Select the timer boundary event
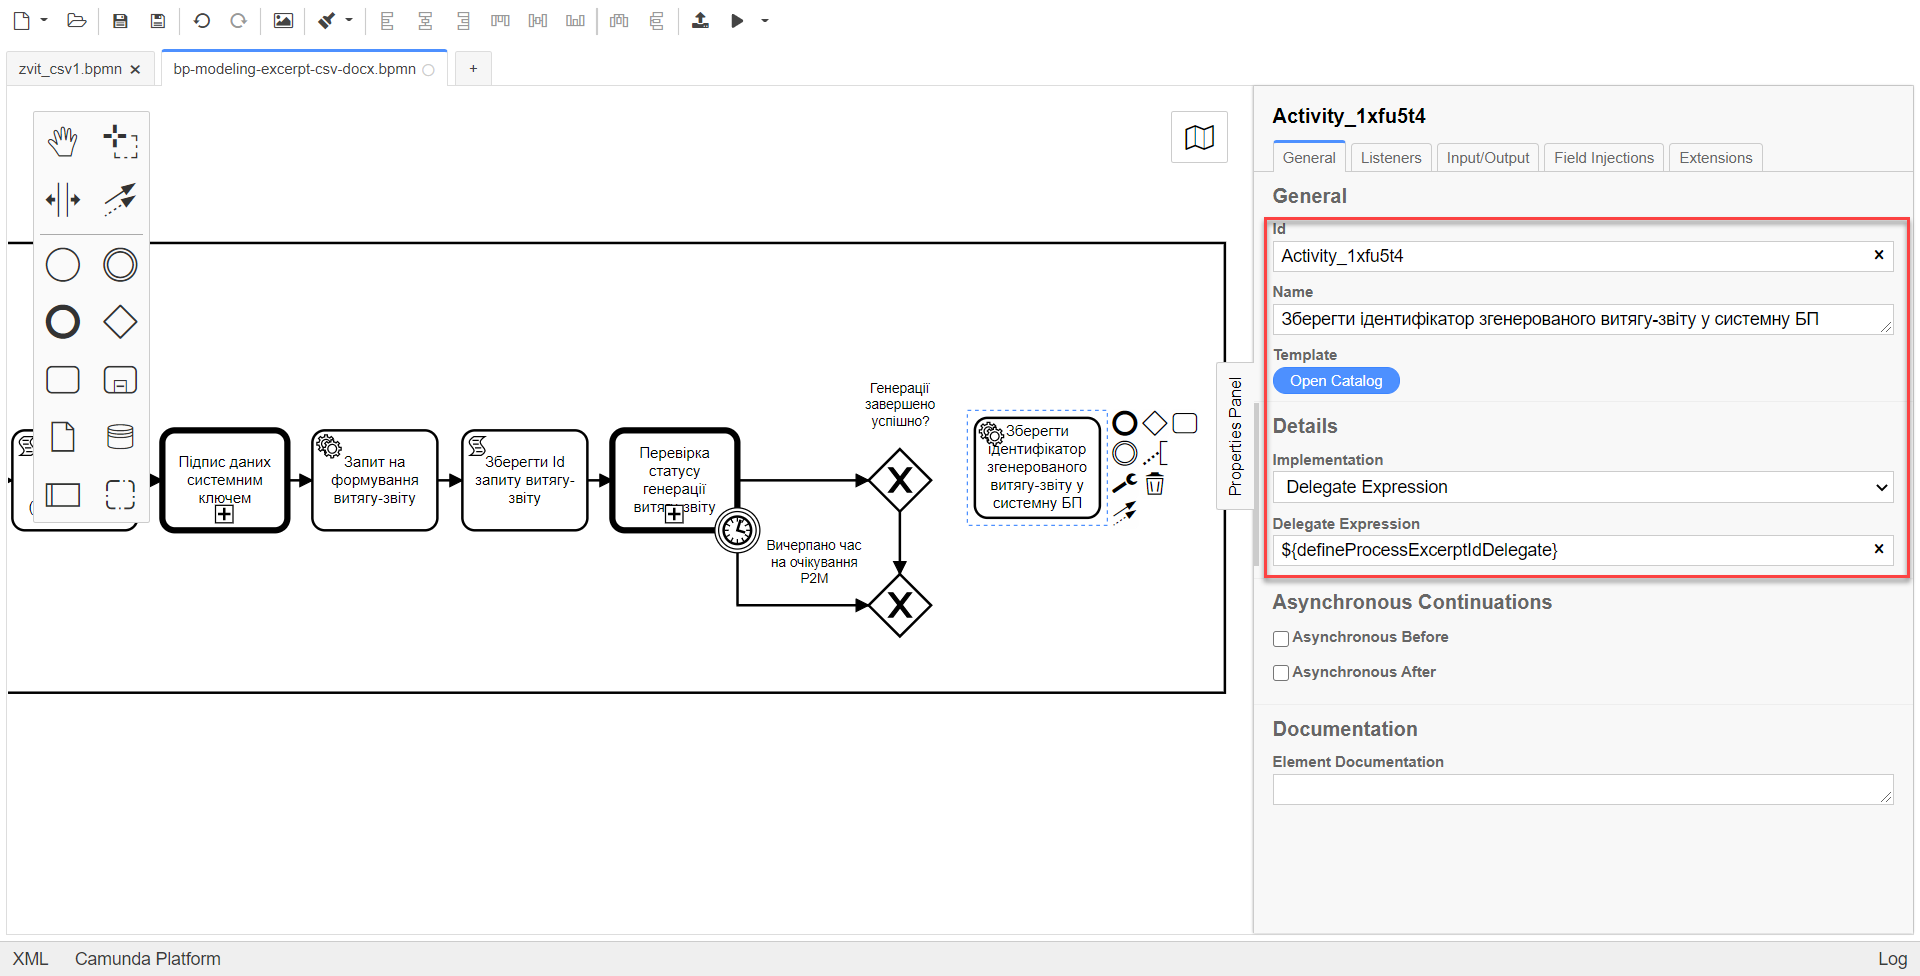1920x976 pixels. coord(738,530)
